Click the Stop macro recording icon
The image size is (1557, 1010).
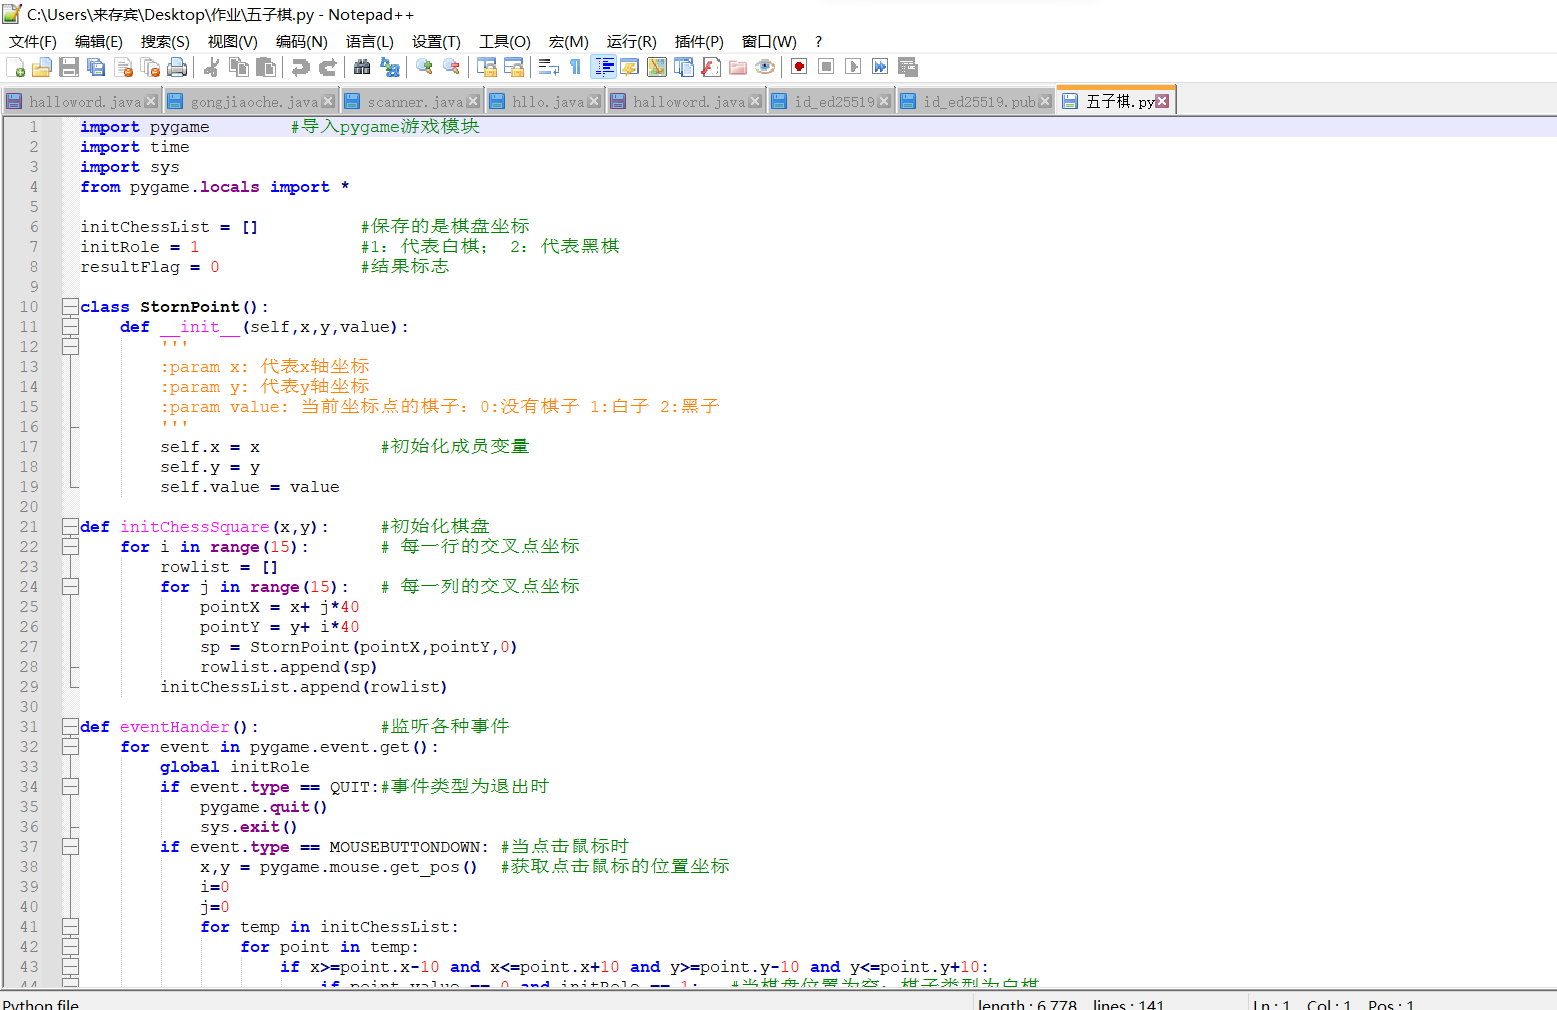point(826,67)
